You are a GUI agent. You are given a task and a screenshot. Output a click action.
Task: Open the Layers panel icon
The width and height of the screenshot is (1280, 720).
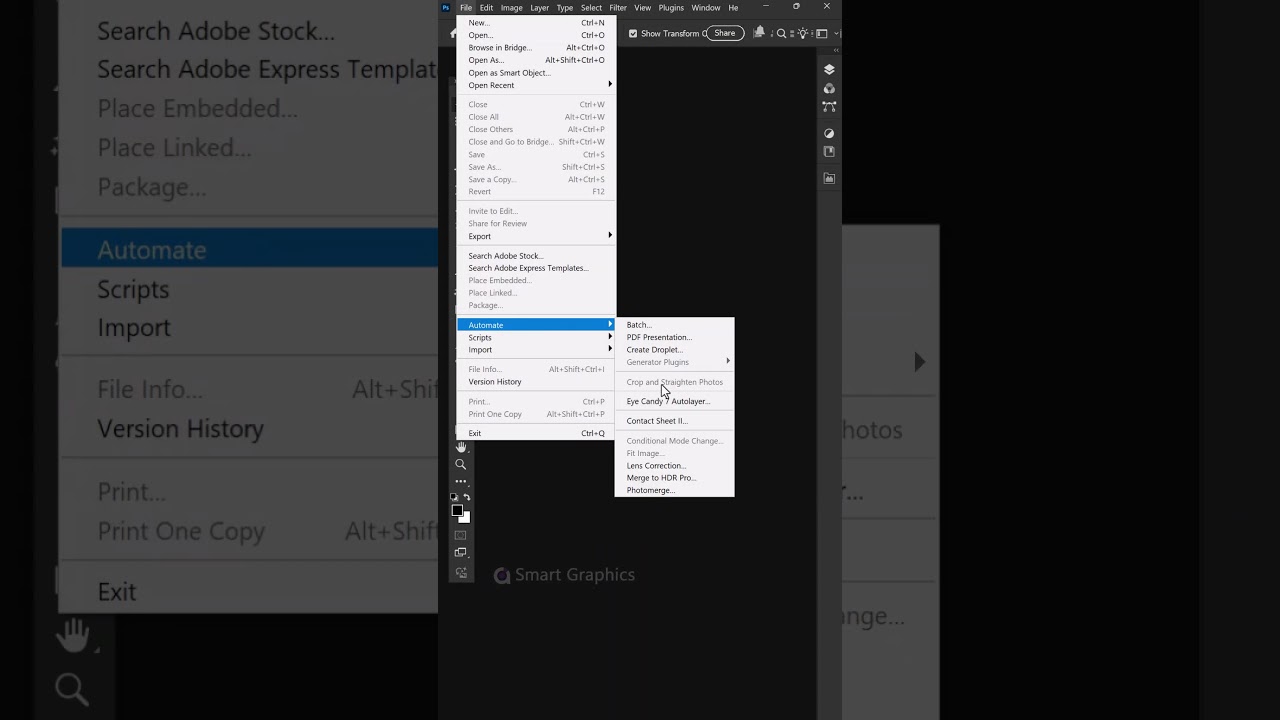point(829,70)
